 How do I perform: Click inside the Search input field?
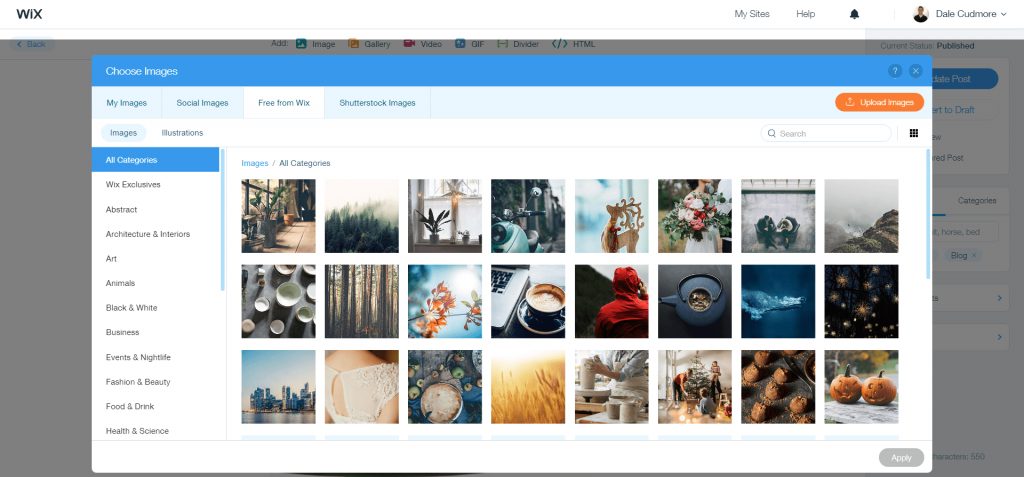tap(833, 133)
